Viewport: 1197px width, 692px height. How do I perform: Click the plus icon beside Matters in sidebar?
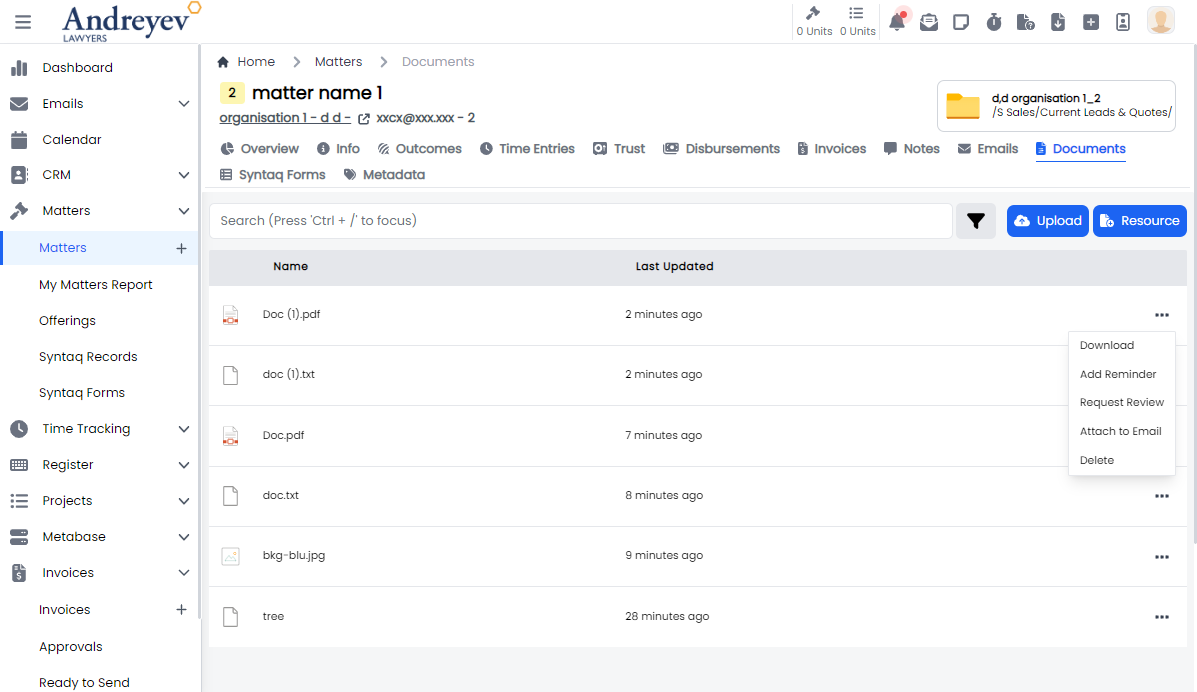point(181,248)
